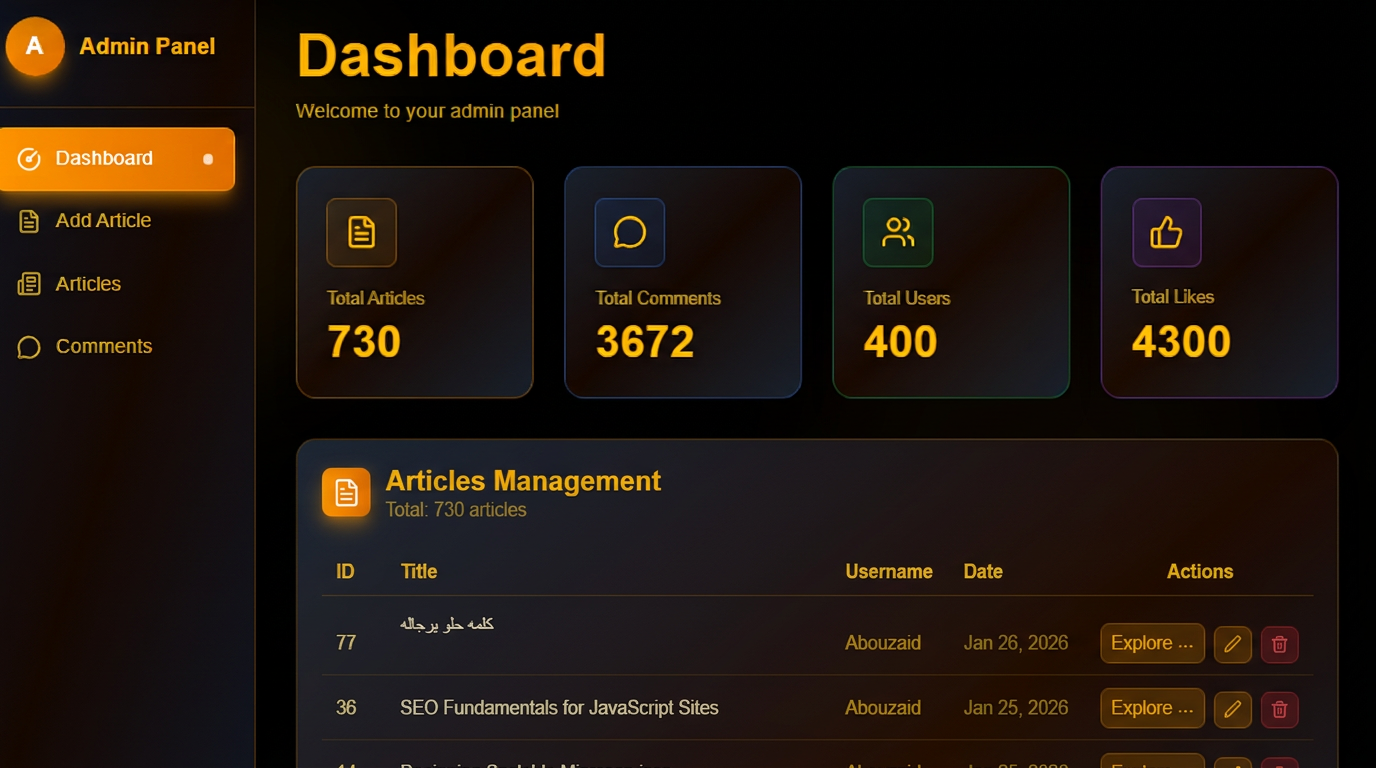This screenshot has height=768, width=1376.
Task: Click username Abouzaid in article 77 row
Action: point(883,643)
